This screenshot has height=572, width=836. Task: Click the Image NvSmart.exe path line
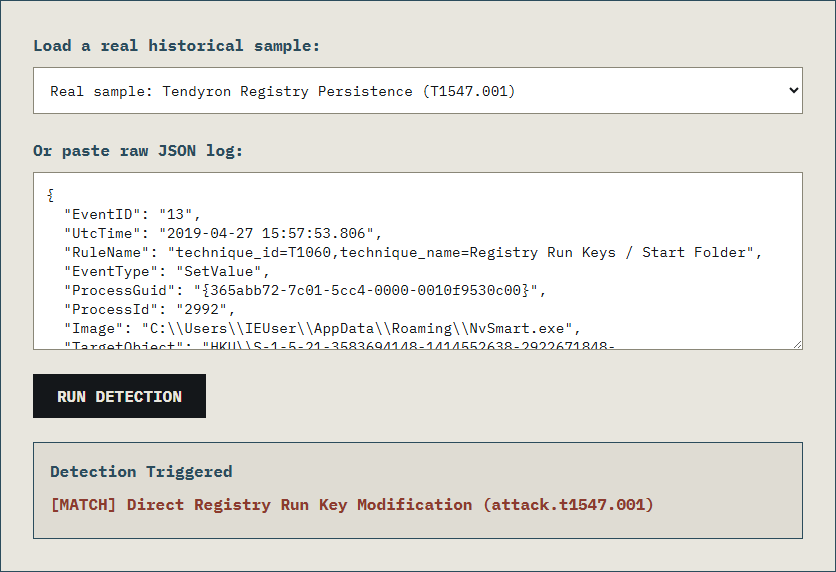(x=322, y=329)
